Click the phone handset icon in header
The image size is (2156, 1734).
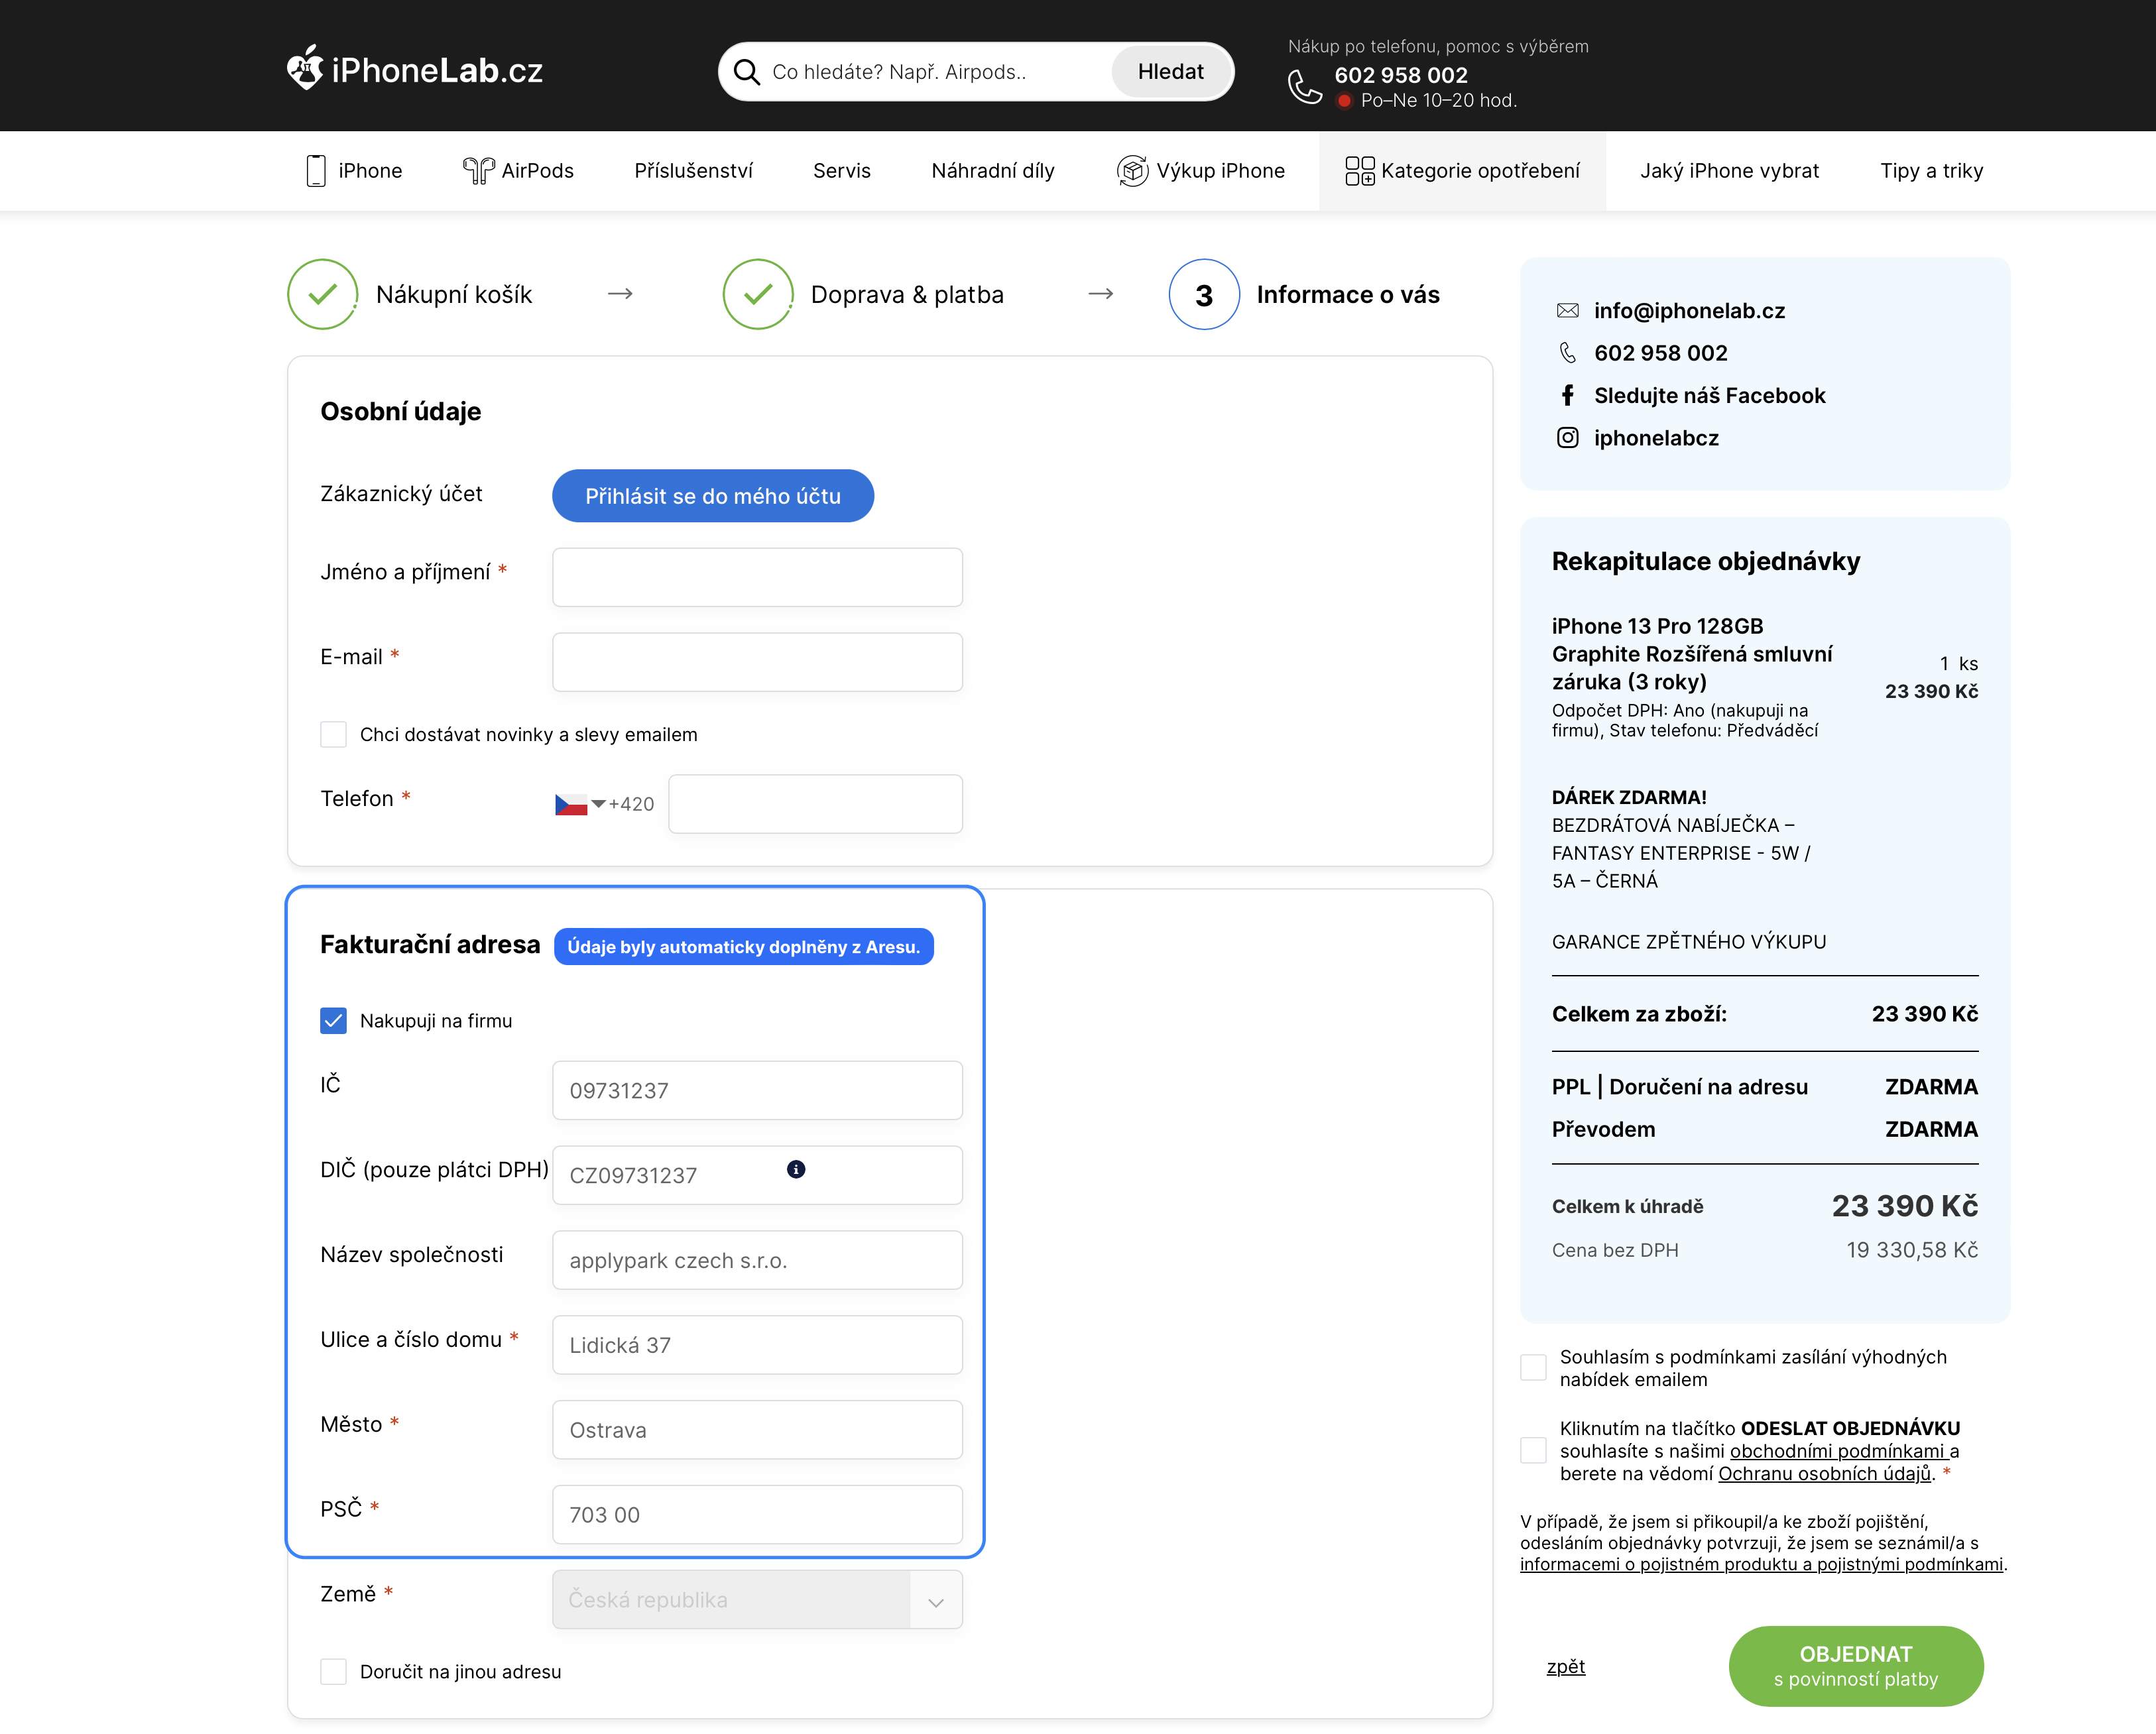coord(1304,87)
